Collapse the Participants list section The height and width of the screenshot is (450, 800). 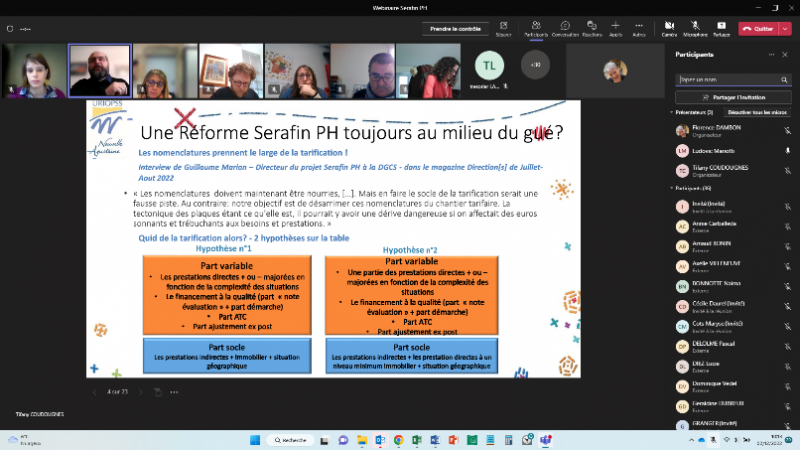click(x=671, y=188)
